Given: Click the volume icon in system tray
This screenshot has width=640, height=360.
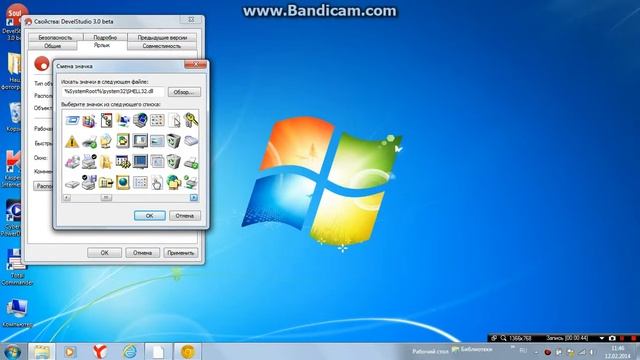Looking at the screenshot, I should (x=592, y=352).
